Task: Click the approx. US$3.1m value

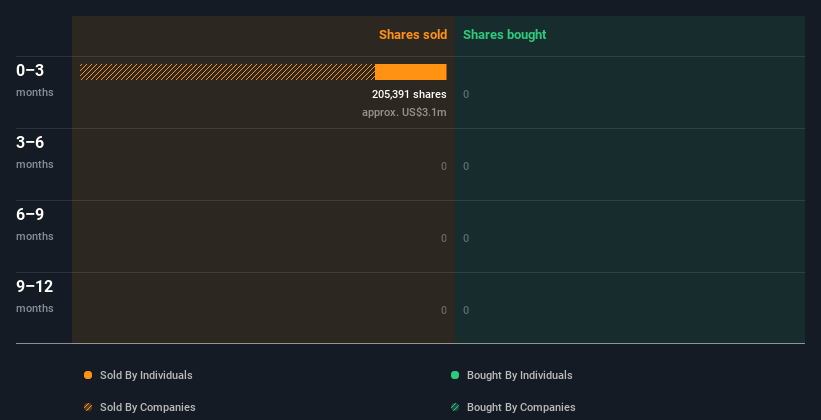Action: [404, 112]
